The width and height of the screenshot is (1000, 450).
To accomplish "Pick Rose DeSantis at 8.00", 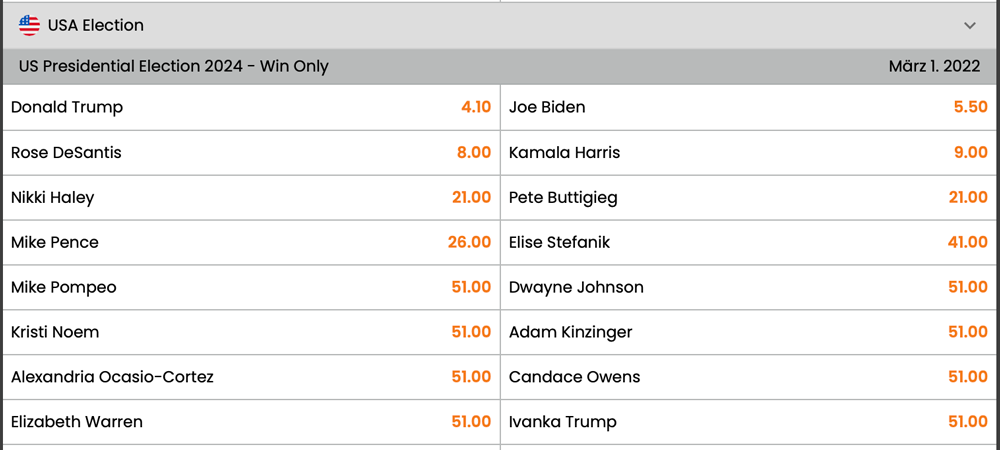I will coord(251,153).
